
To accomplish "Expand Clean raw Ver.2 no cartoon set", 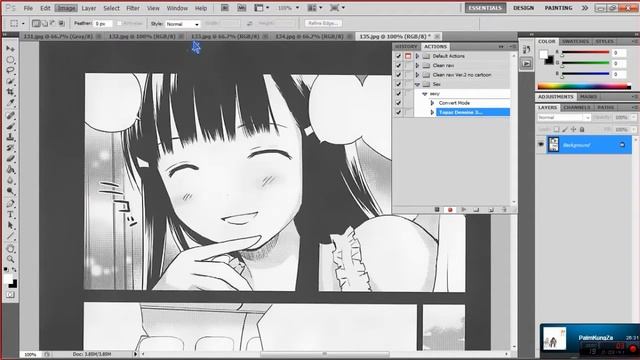I will (417, 75).
